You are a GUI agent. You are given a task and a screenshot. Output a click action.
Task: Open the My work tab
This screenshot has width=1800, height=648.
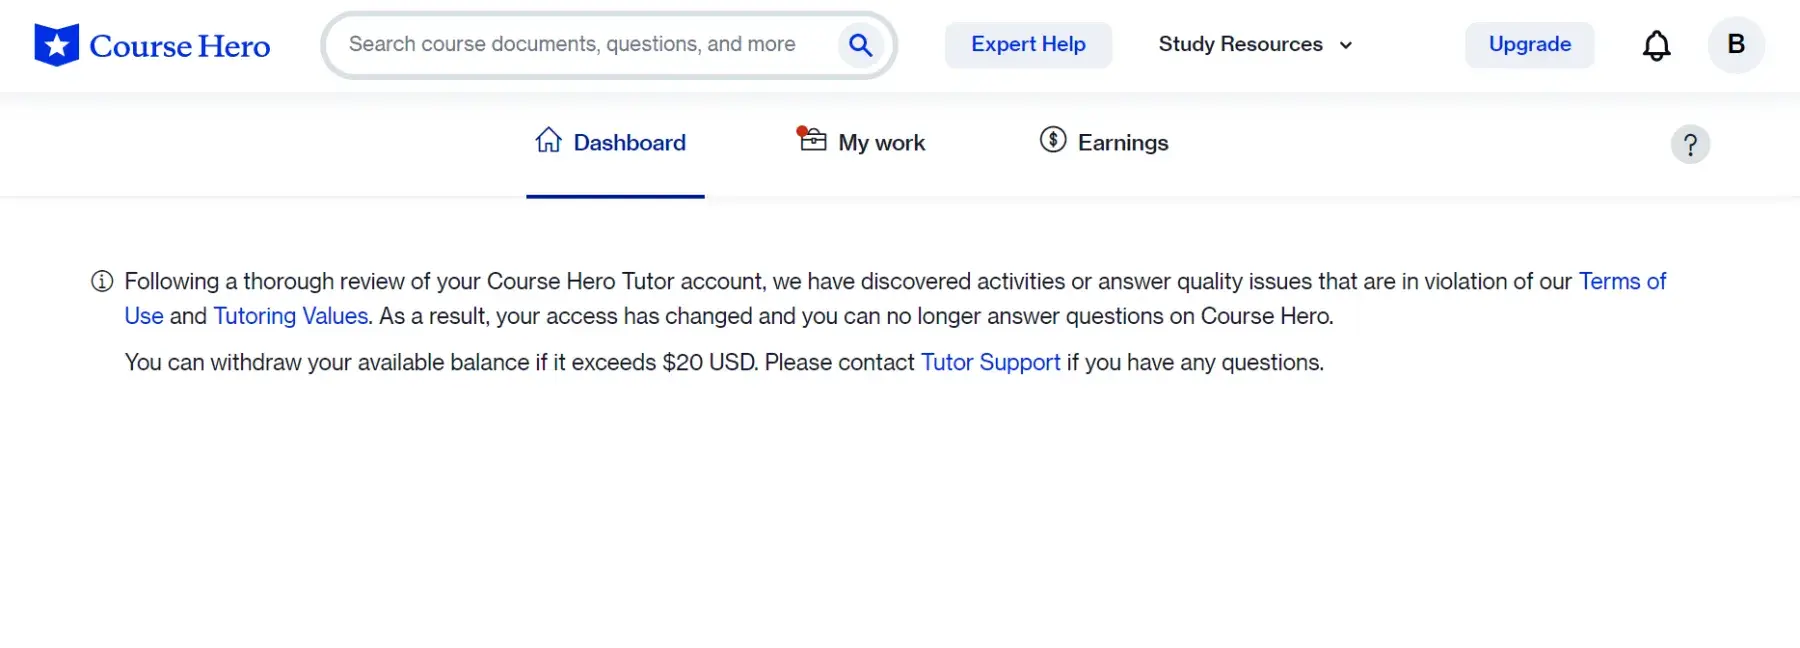tap(881, 143)
